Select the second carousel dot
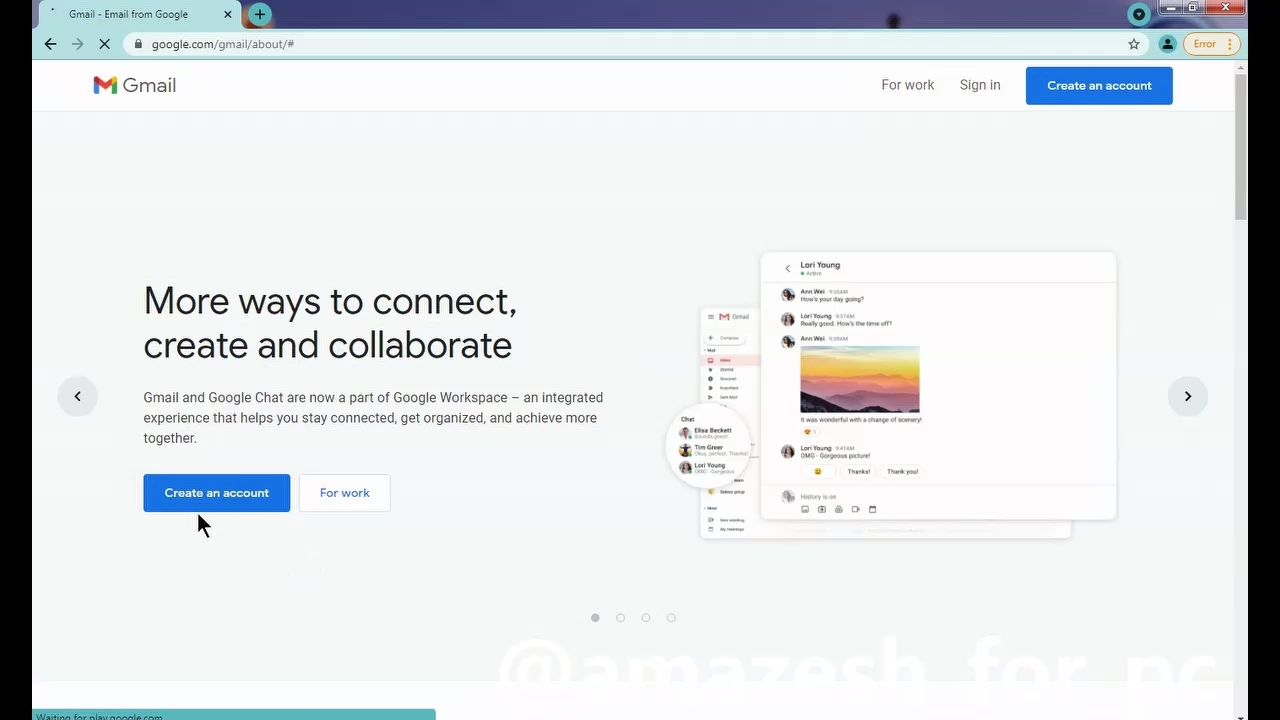The width and height of the screenshot is (1280, 720). pos(620,618)
